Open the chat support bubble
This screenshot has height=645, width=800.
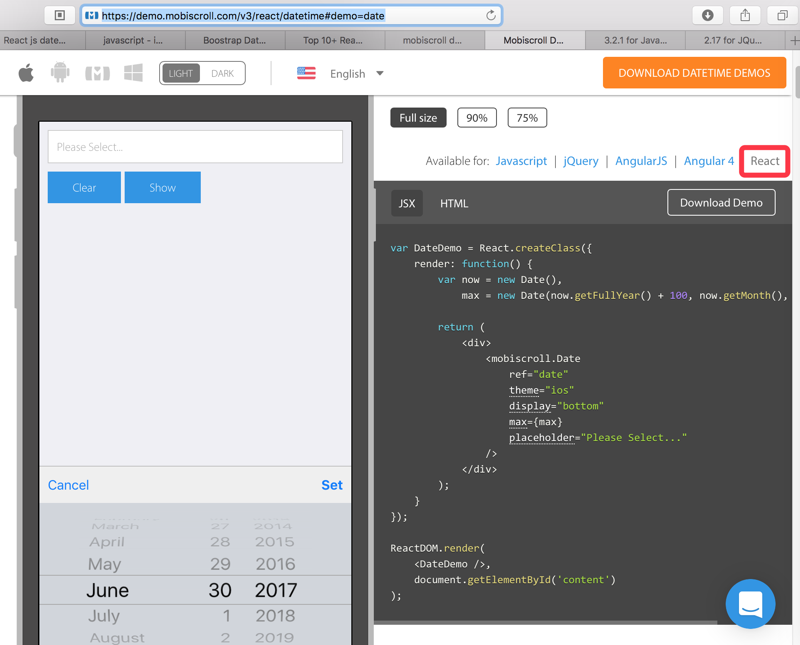tap(750, 604)
